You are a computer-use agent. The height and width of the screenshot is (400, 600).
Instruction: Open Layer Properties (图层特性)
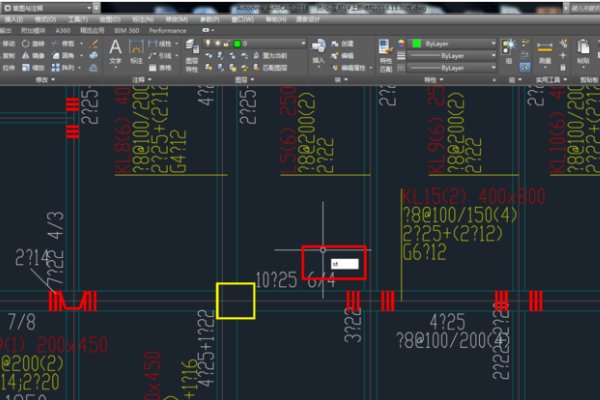tap(192, 56)
